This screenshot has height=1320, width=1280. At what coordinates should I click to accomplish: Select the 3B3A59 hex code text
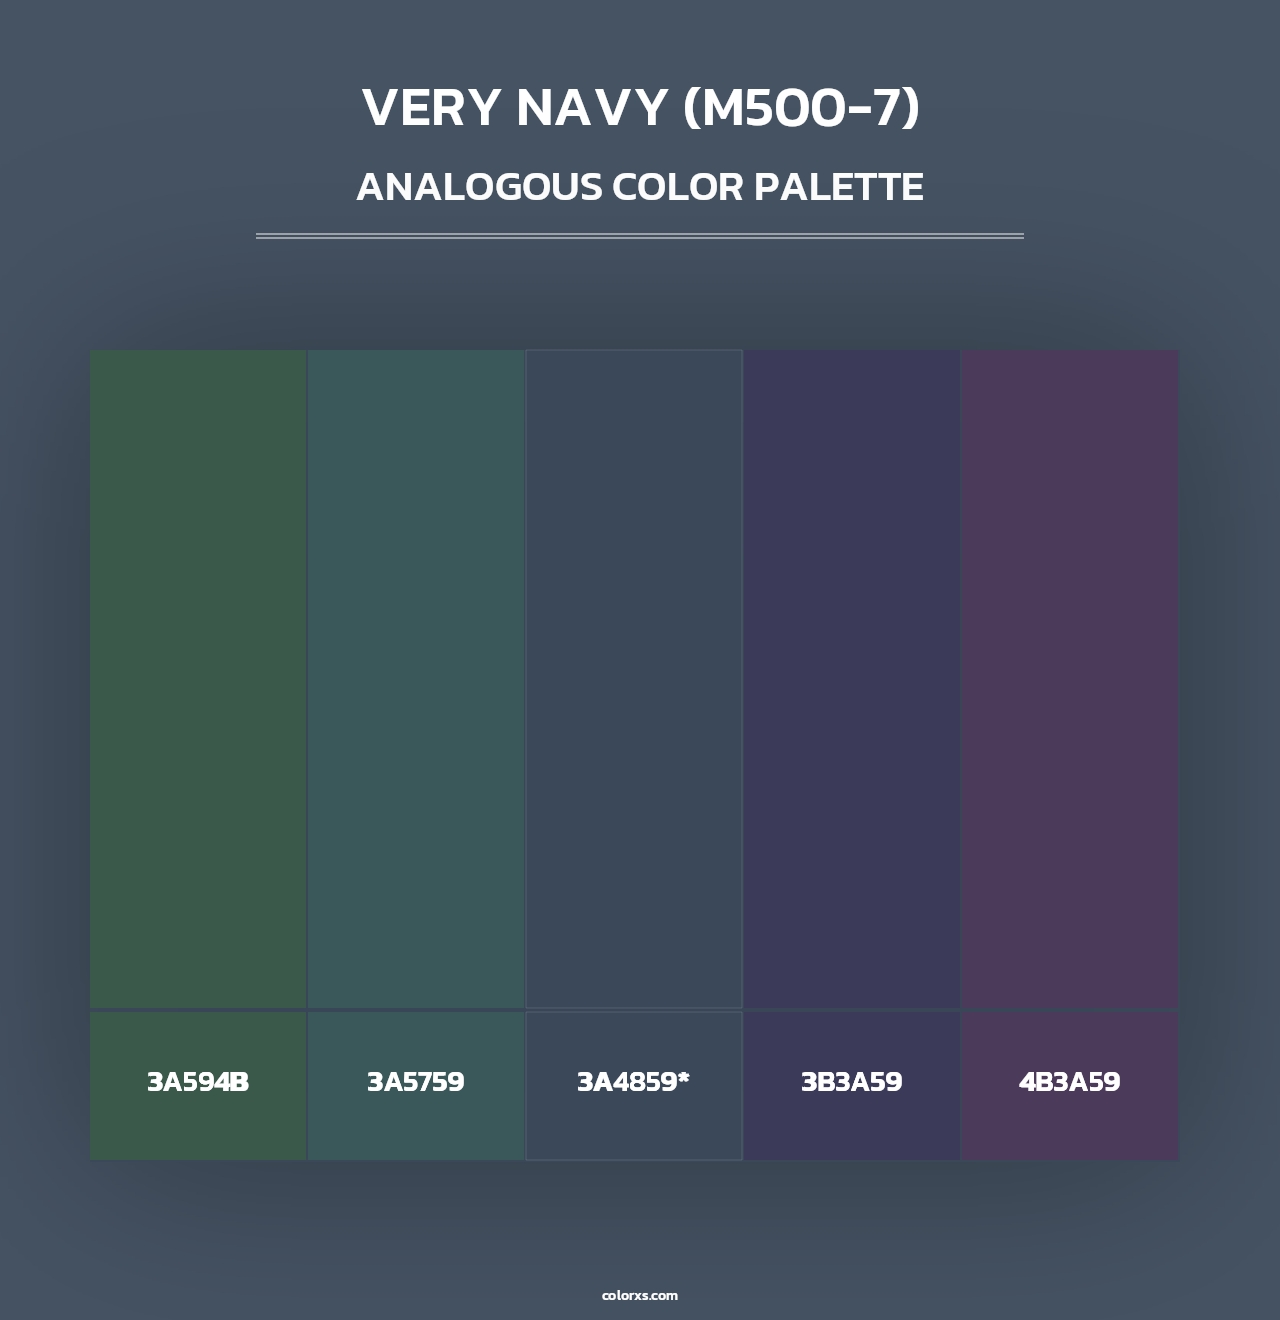pos(852,1082)
